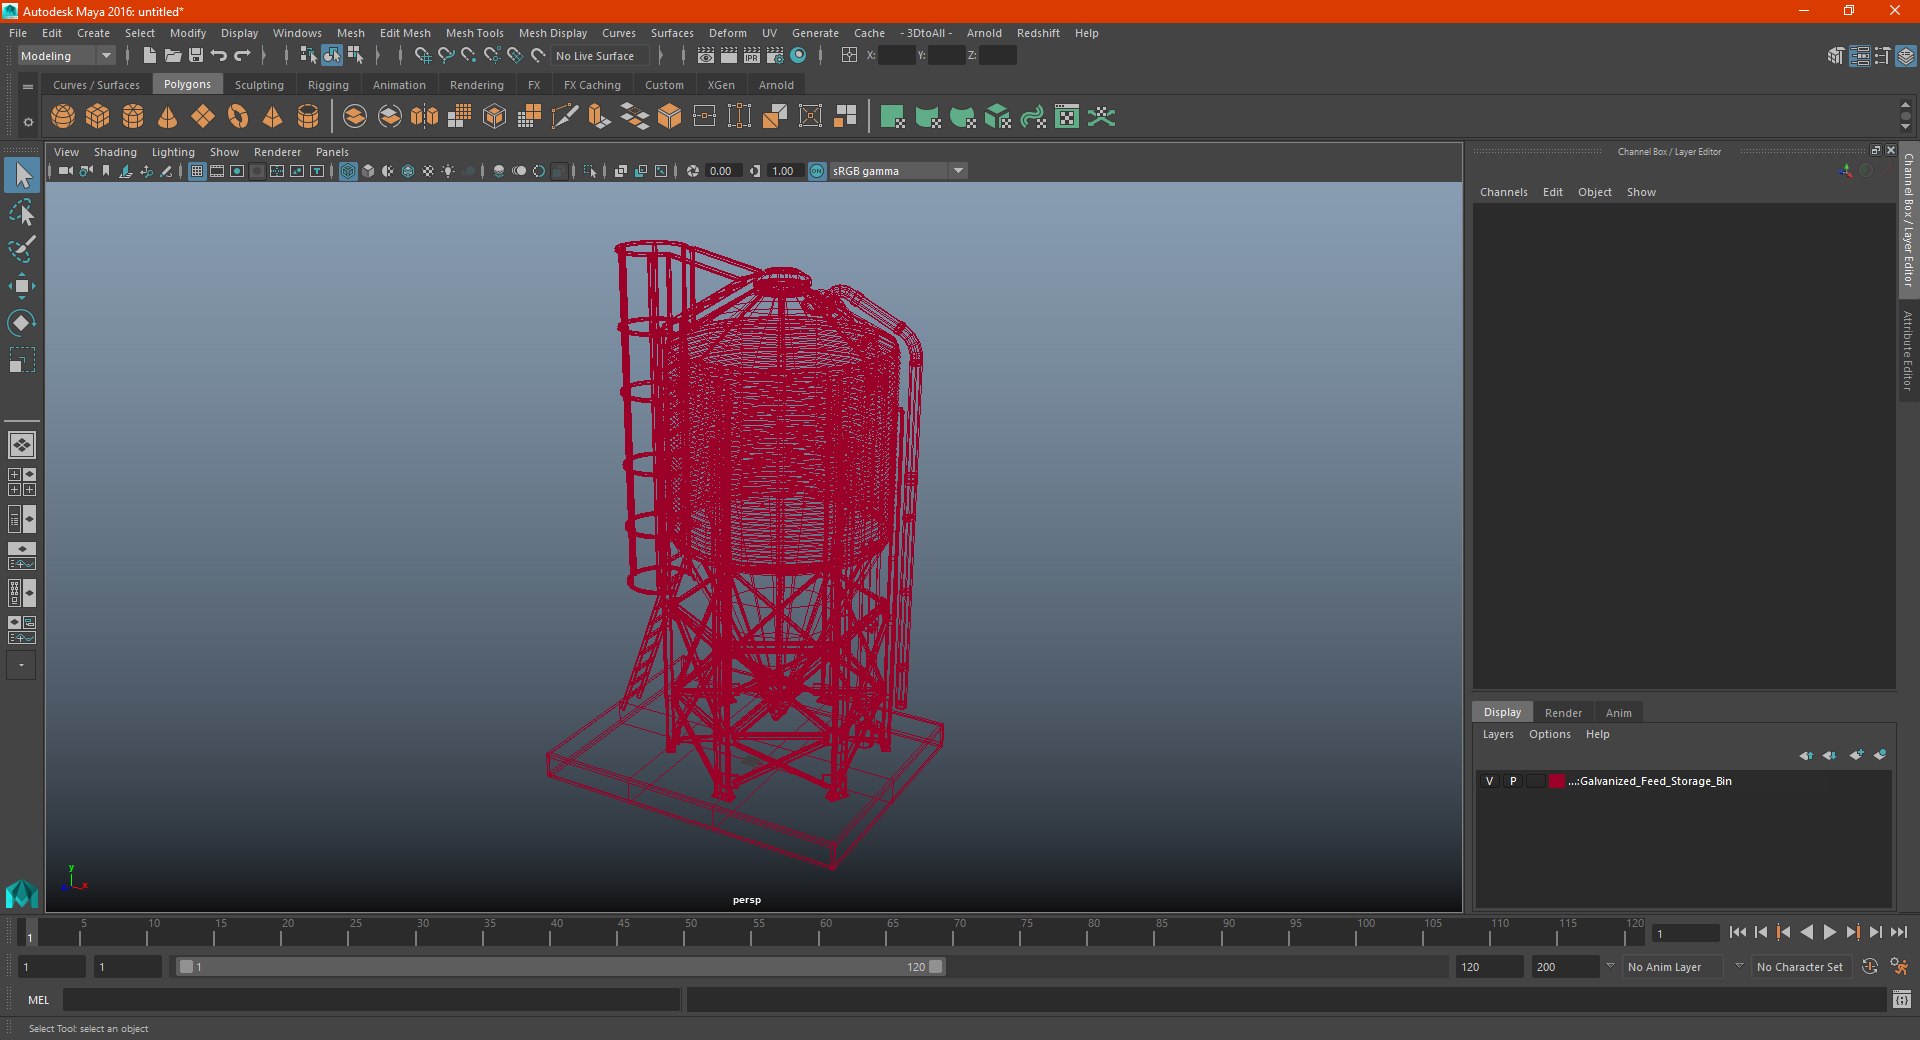This screenshot has height=1040, width=1920.
Task: Switch to four view layout
Action: point(22,482)
